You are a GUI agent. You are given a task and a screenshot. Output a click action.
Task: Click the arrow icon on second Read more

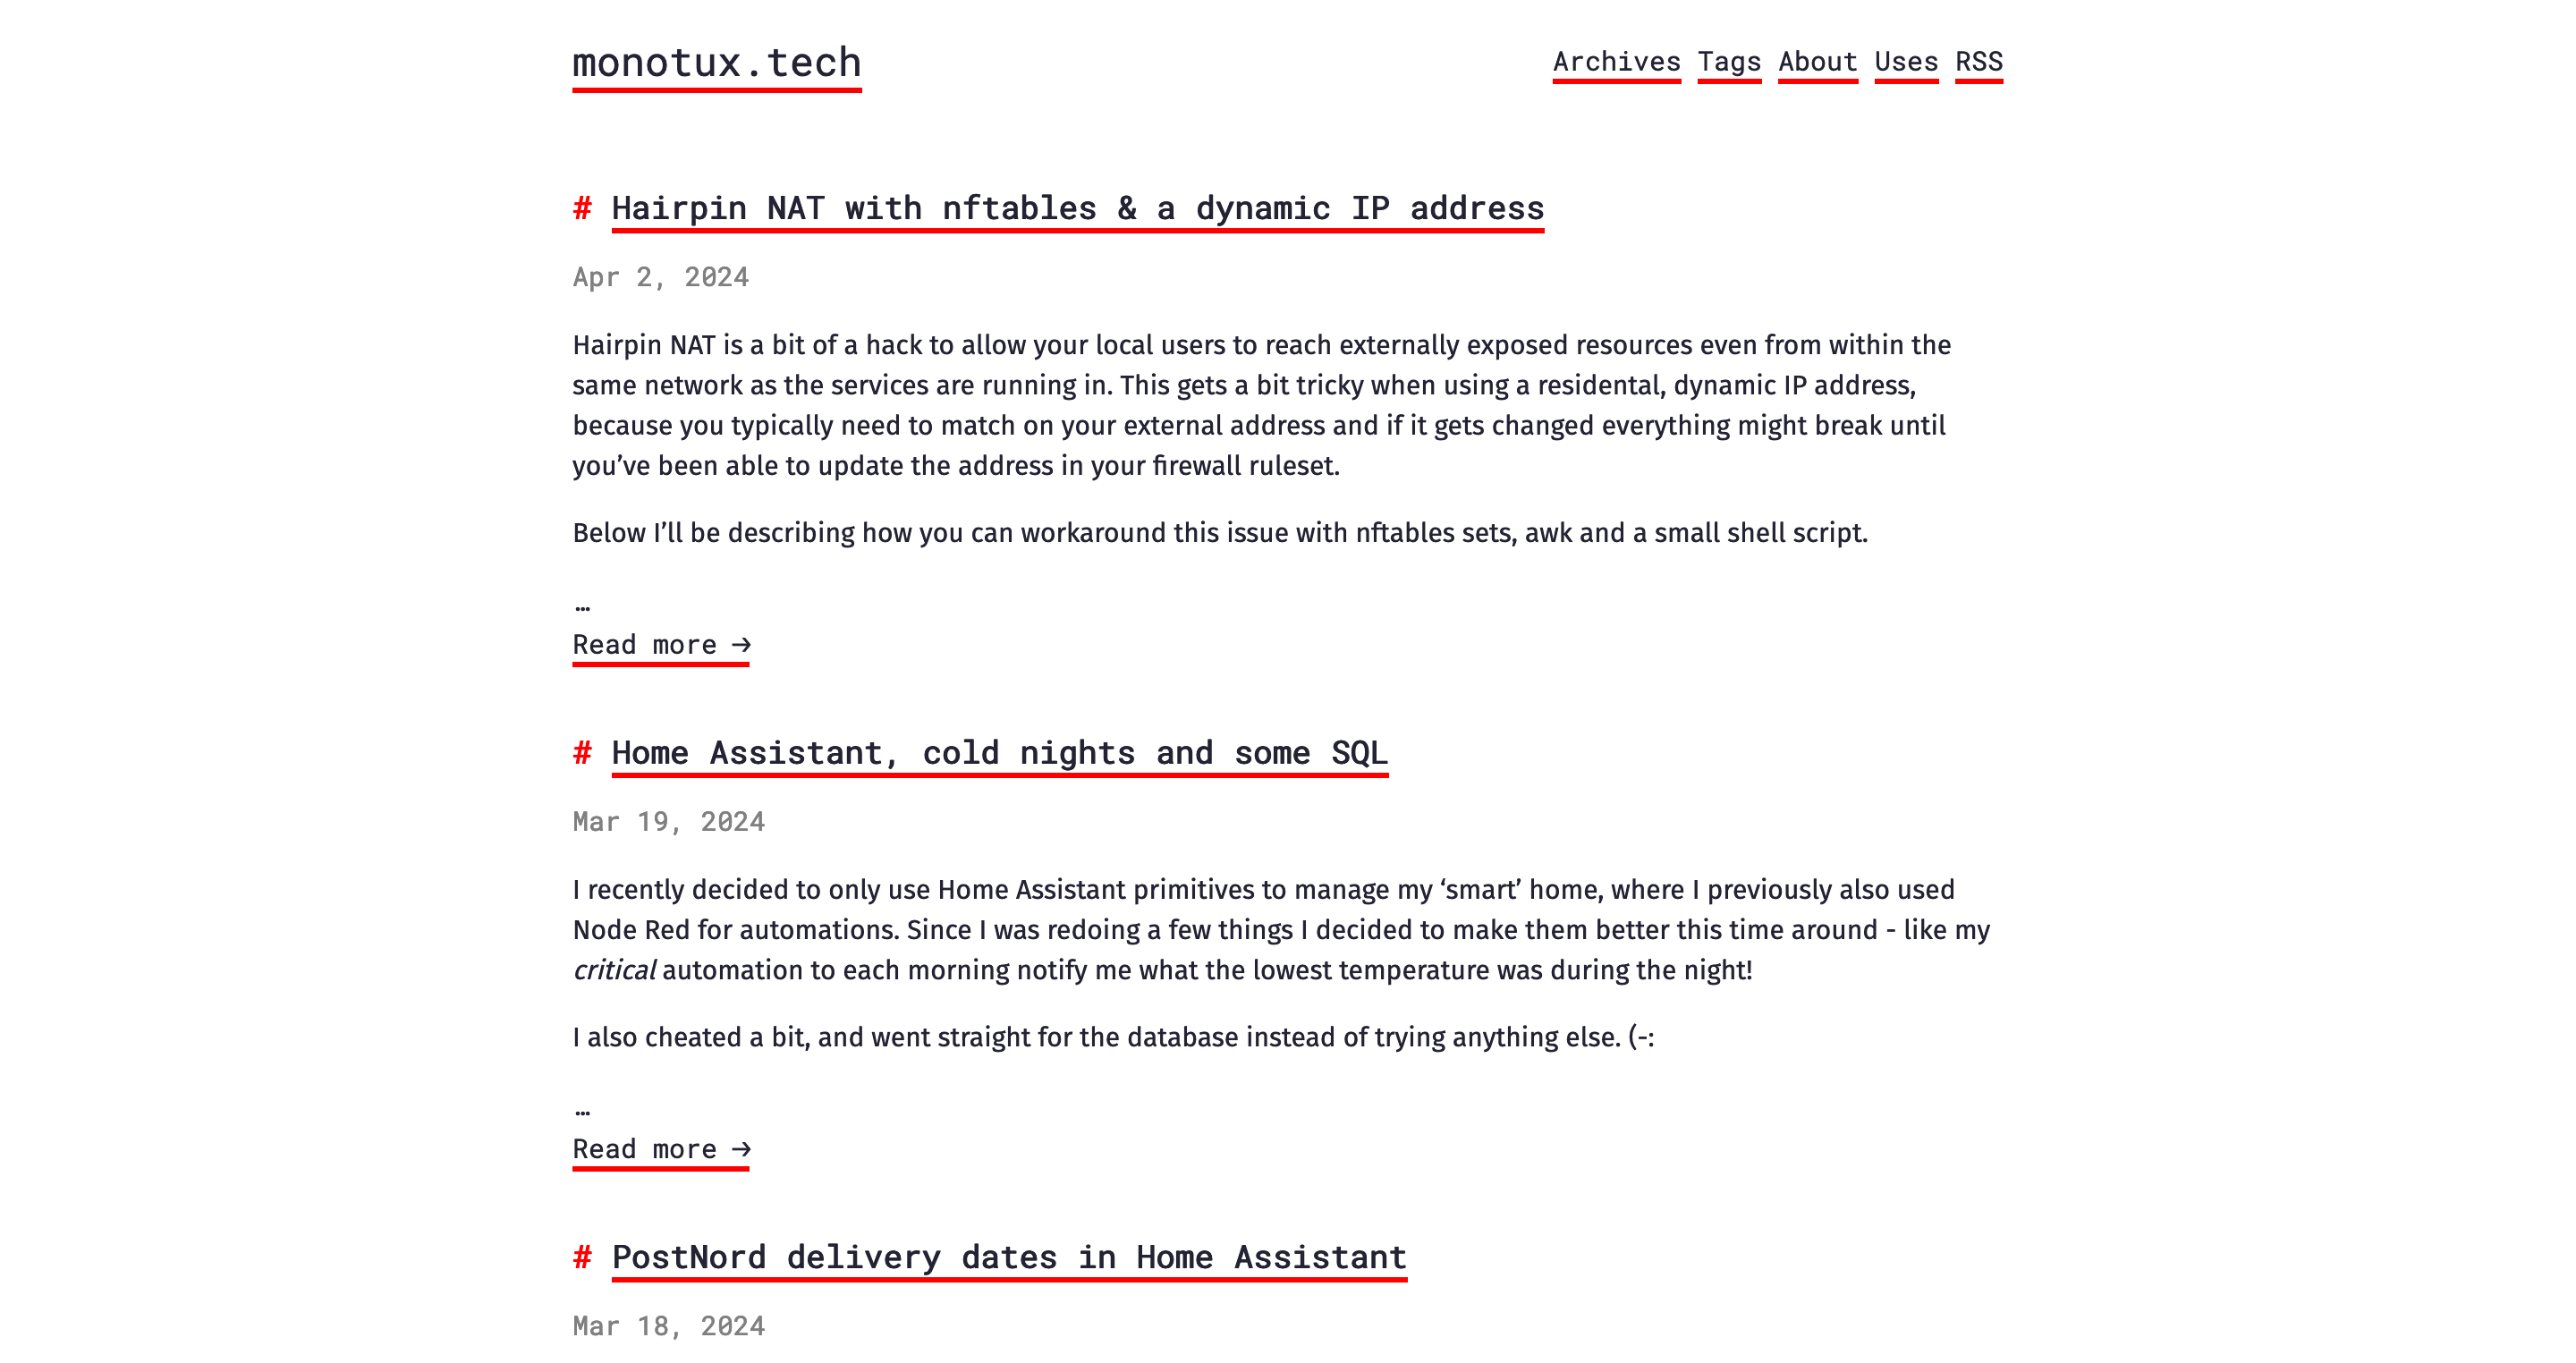tap(744, 1148)
